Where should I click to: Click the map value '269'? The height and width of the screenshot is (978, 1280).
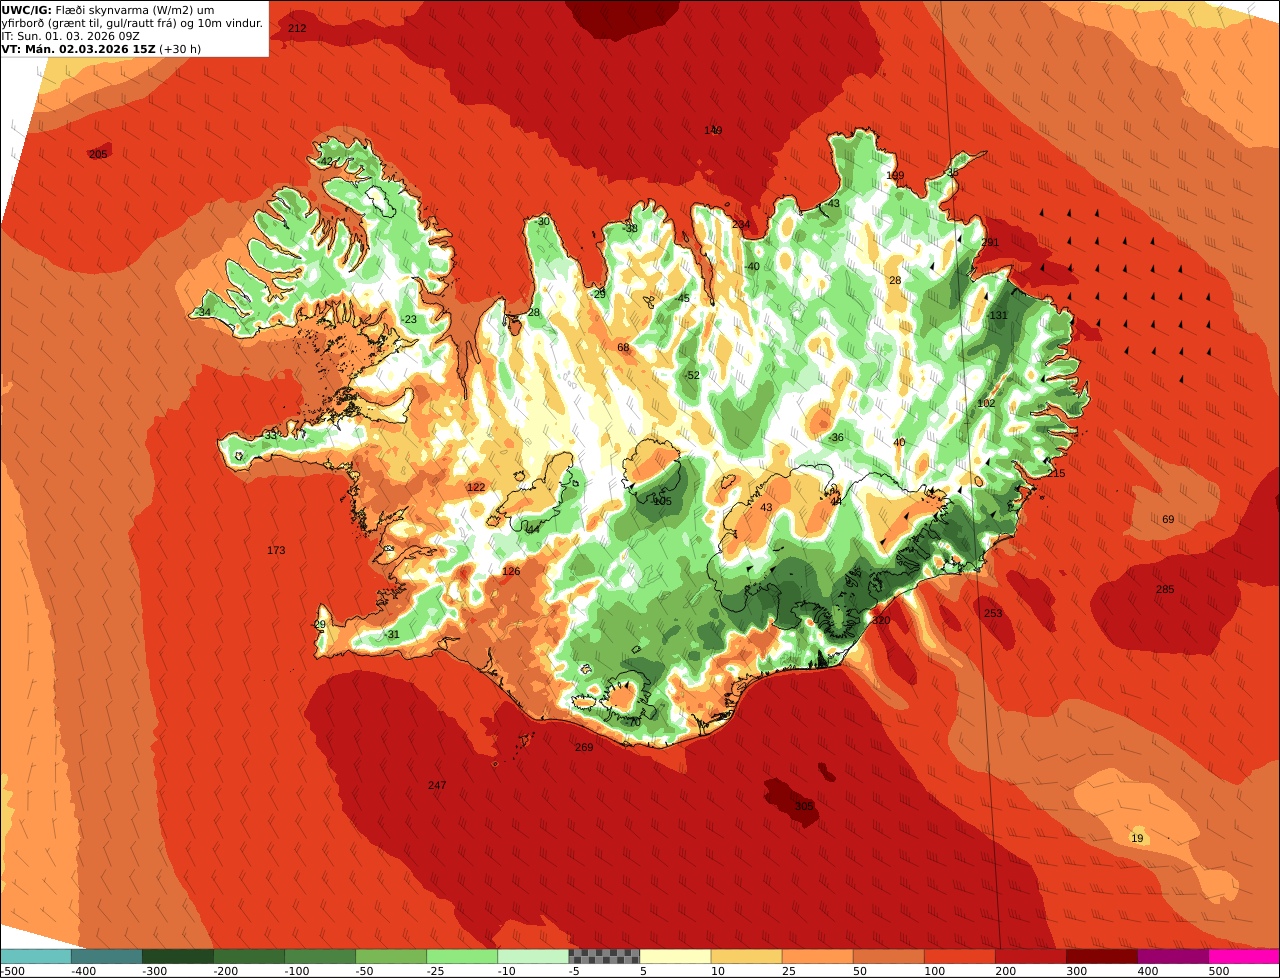[584, 748]
